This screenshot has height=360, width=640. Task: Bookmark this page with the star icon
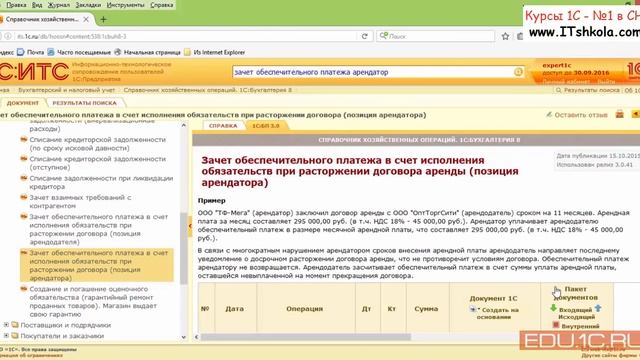click(505, 36)
